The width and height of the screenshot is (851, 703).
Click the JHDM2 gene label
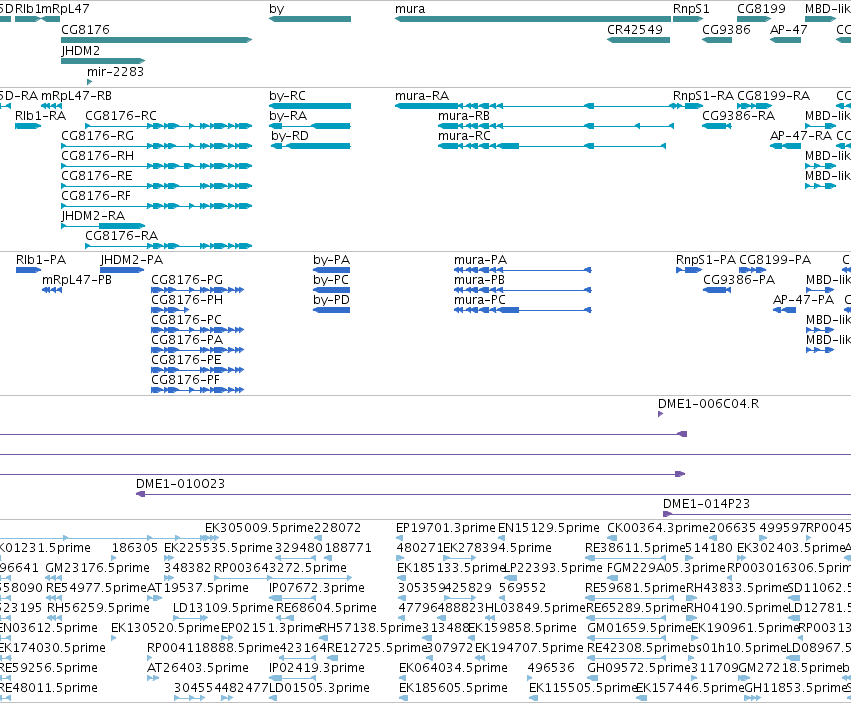[80, 50]
